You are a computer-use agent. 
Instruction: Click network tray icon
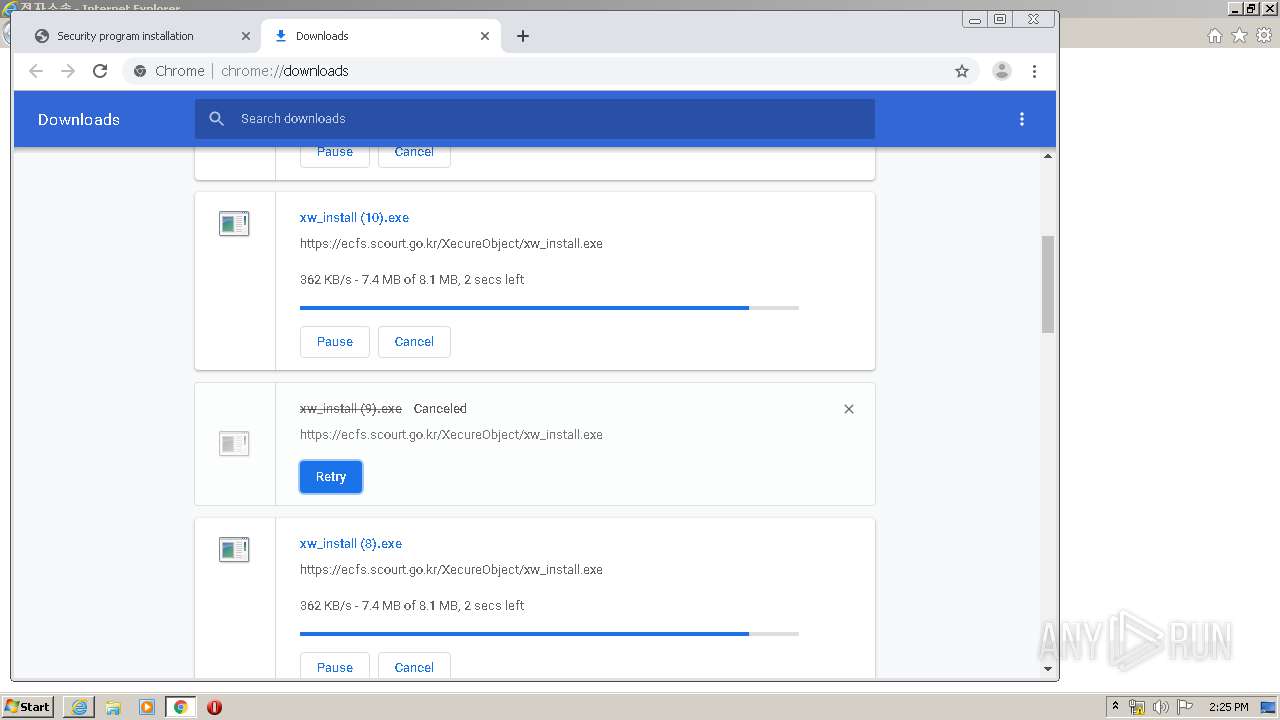1137,707
